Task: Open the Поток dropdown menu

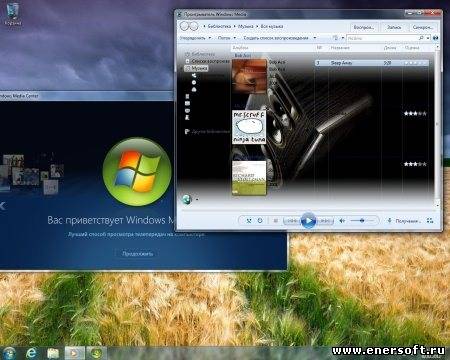Action: (227, 38)
